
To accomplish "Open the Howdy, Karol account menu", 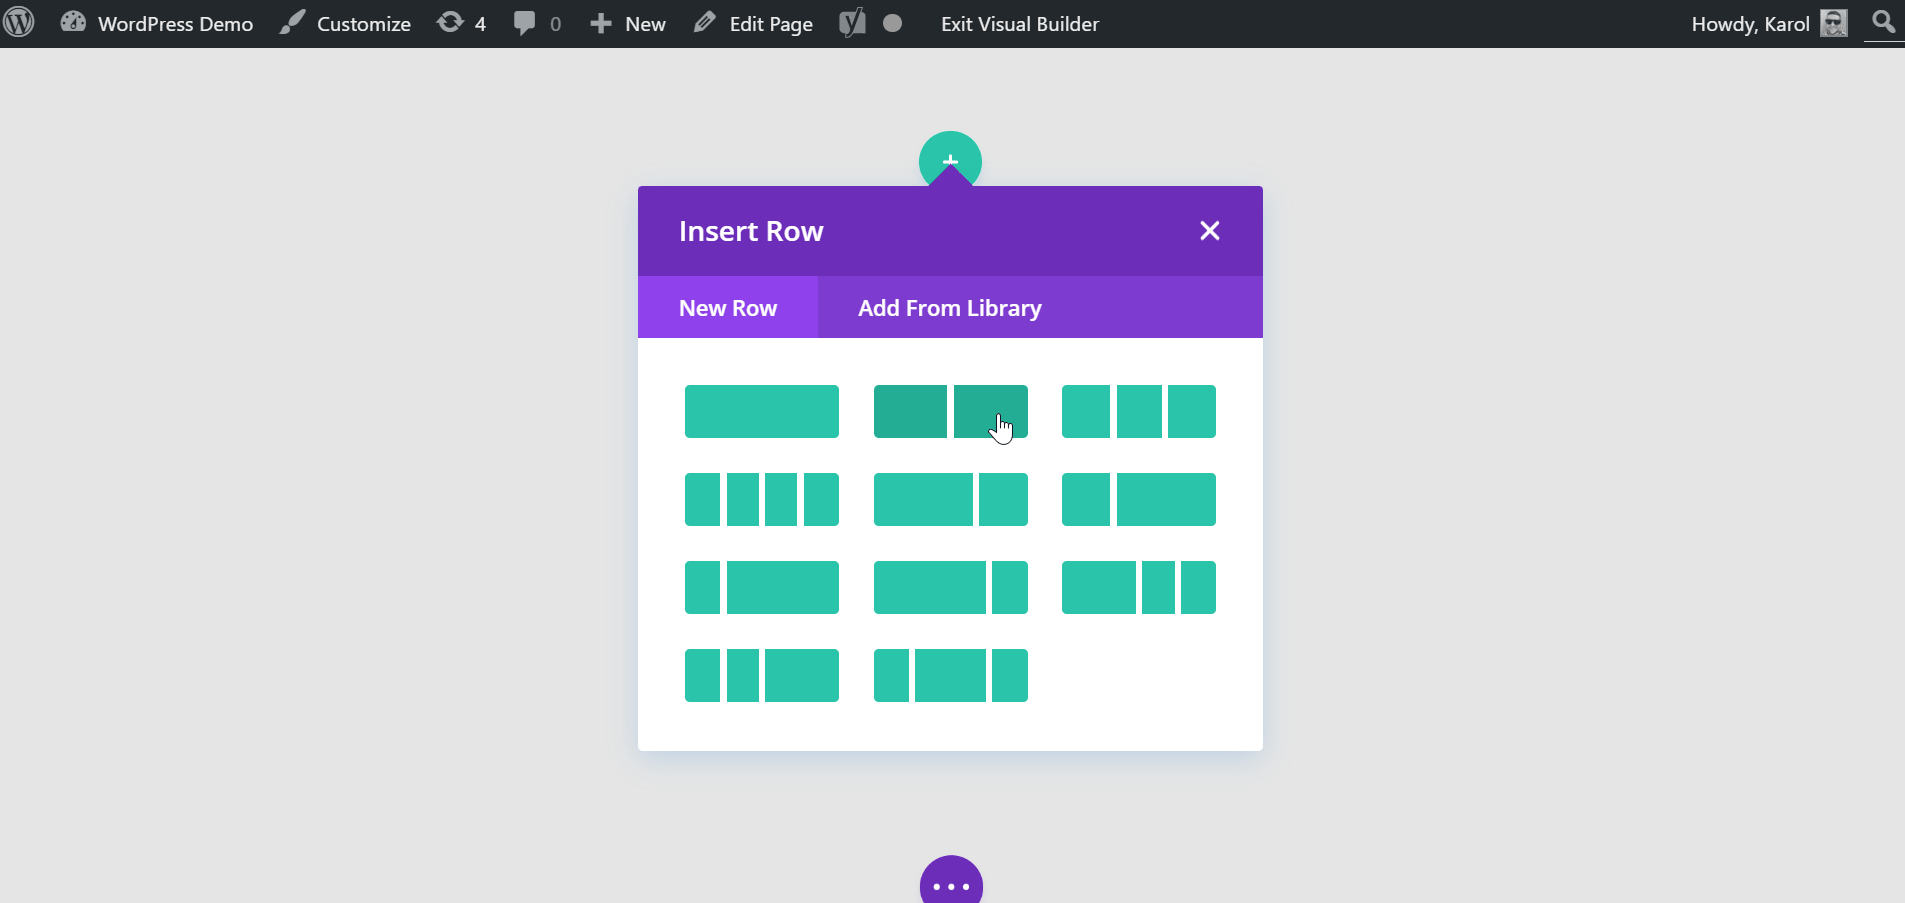I will (1768, 24).
